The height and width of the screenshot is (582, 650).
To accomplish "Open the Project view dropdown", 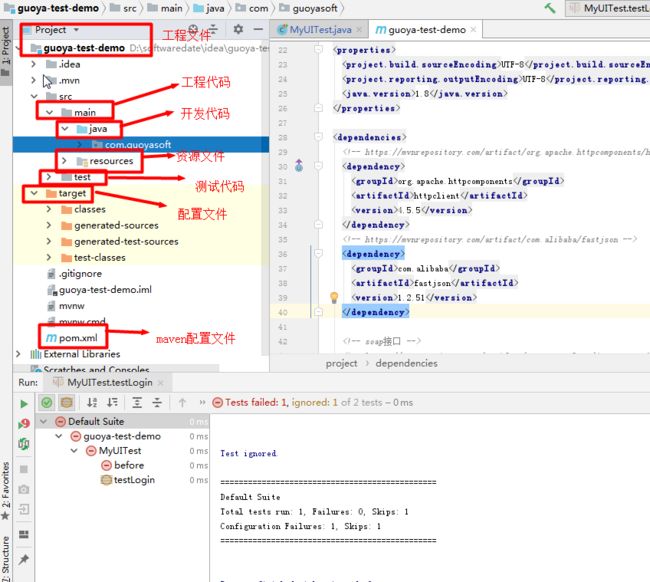I will 76,30.
